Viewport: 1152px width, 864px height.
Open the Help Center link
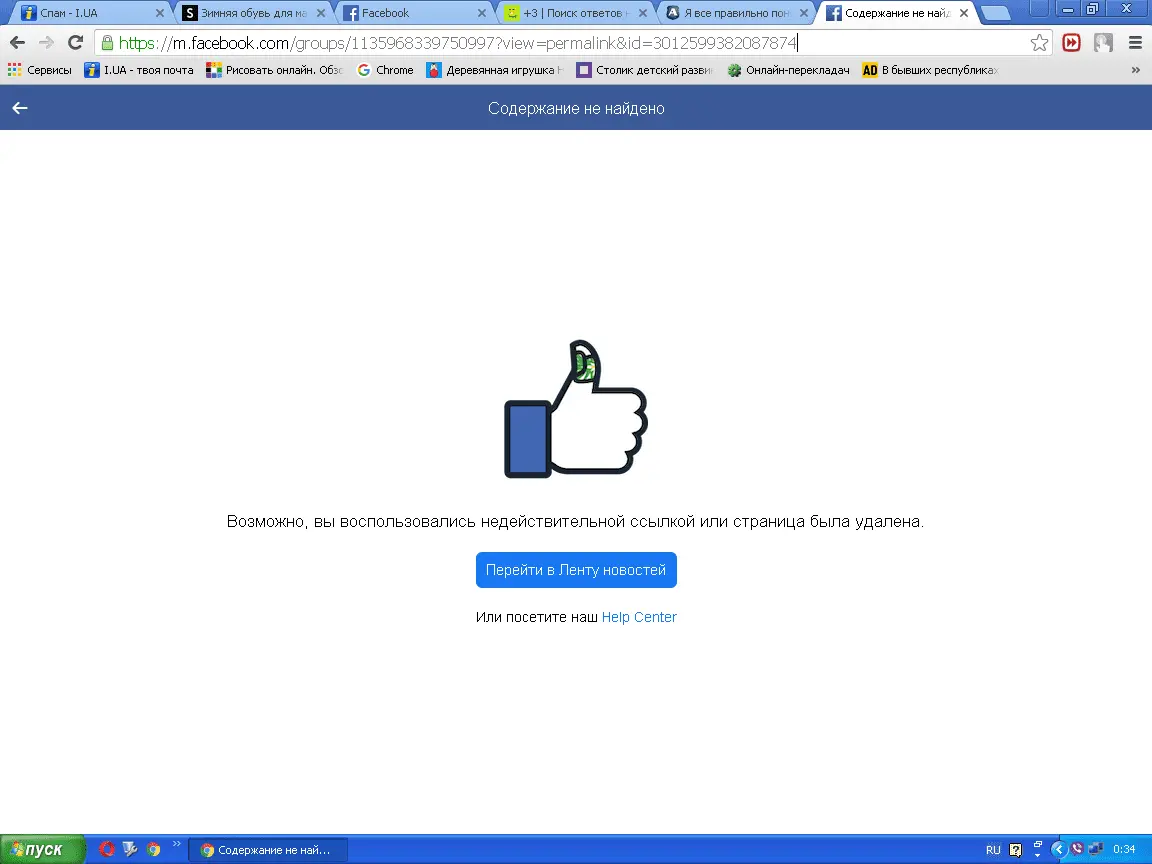(x=639, y=617)
